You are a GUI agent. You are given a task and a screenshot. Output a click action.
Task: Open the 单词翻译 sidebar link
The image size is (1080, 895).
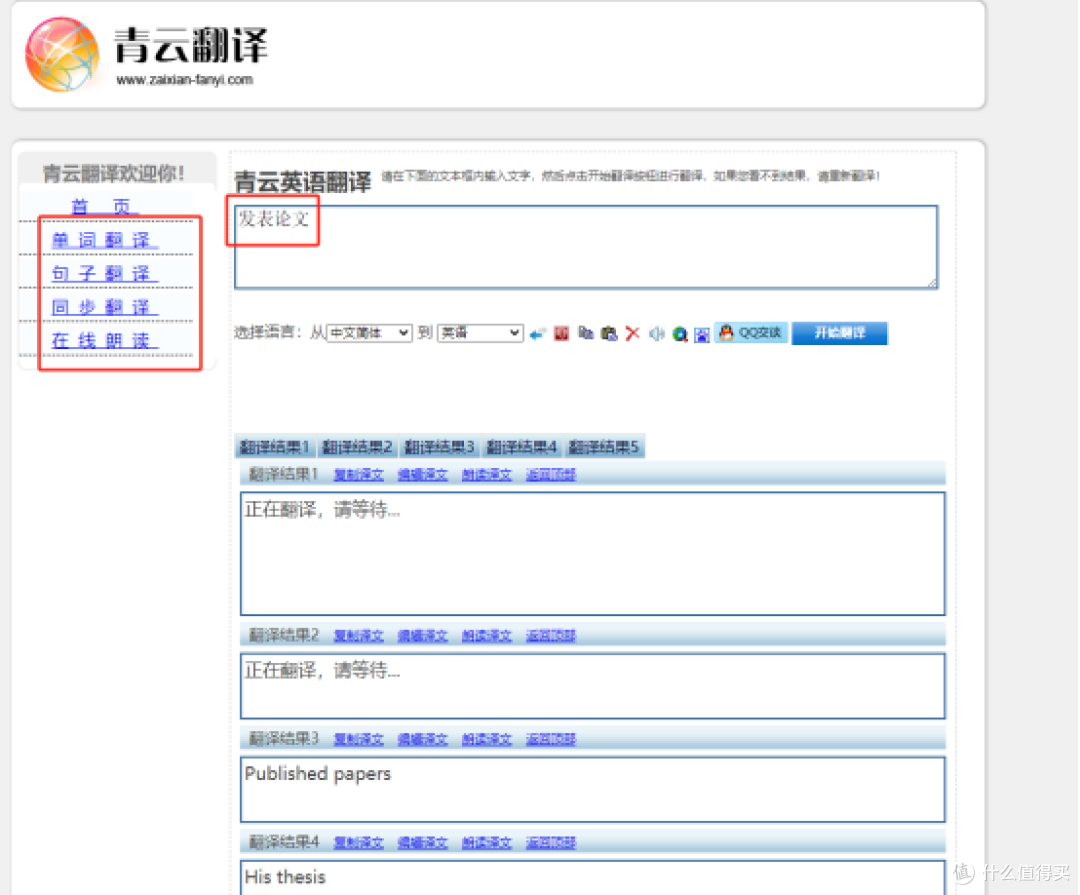click(105, 240)
